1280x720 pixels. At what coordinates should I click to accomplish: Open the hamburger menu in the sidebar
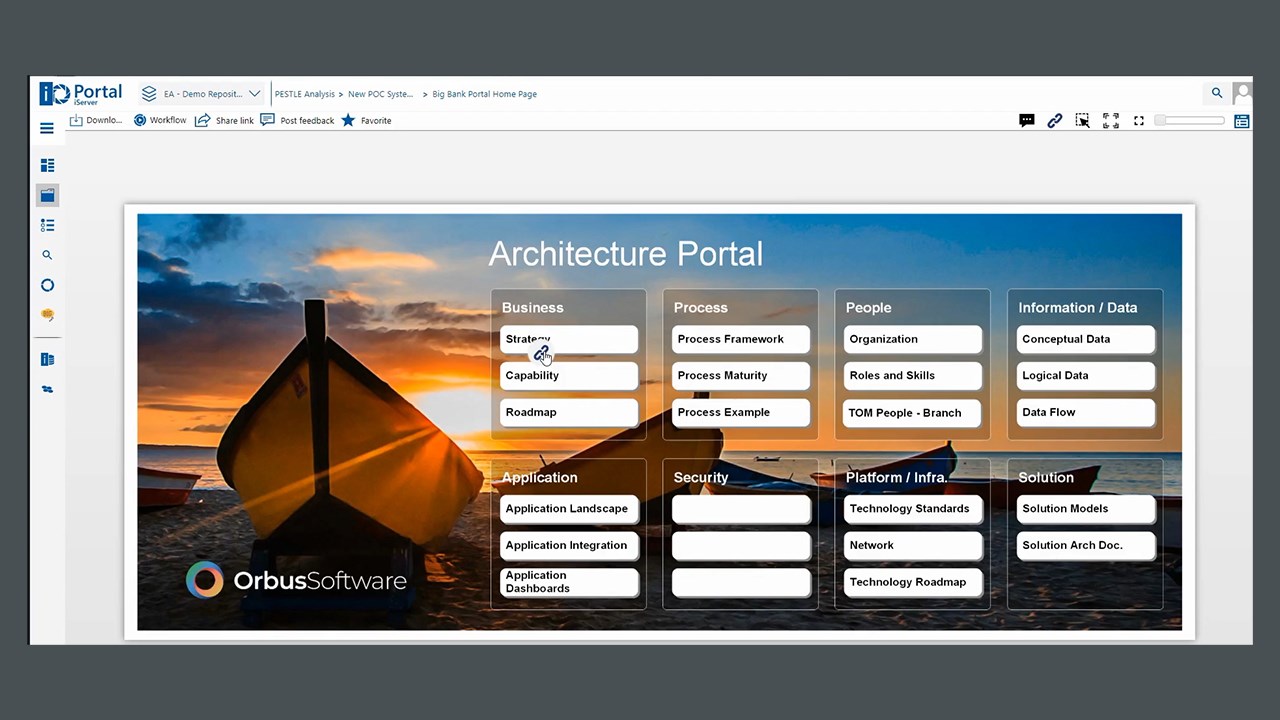(47, 128)
